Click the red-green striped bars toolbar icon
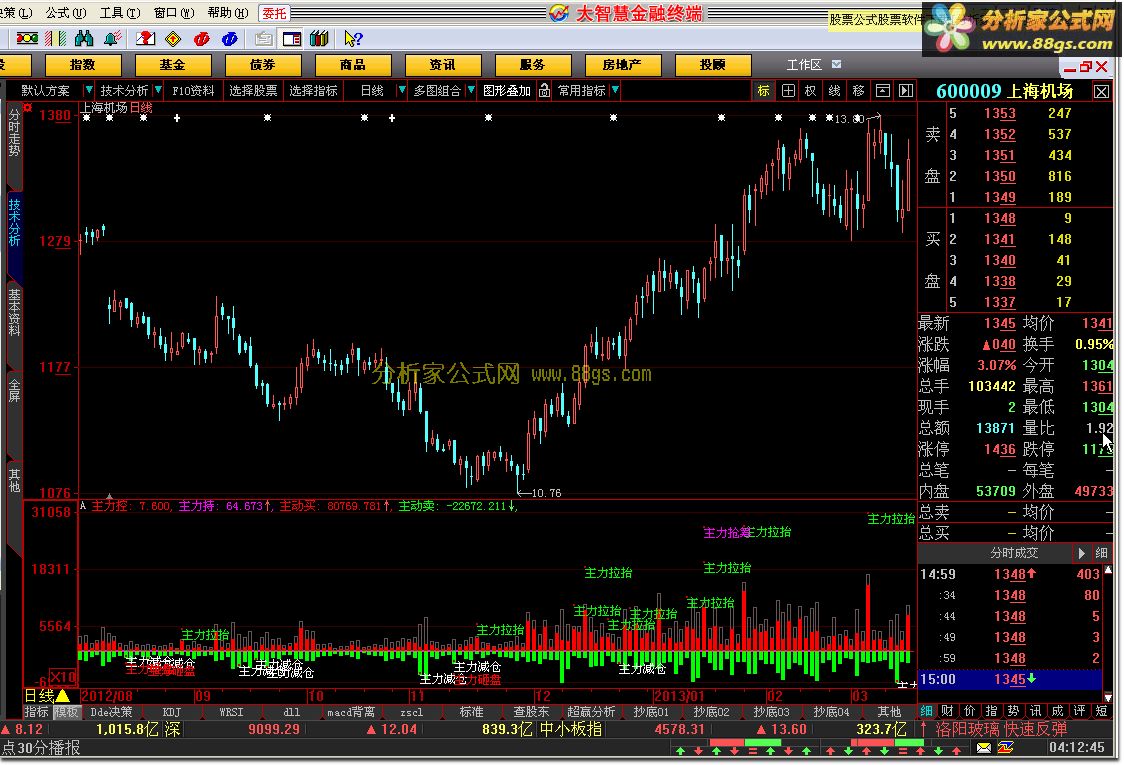Image resolution: width=1124 pixels, height=765 pixels. (x=55, y=38)
